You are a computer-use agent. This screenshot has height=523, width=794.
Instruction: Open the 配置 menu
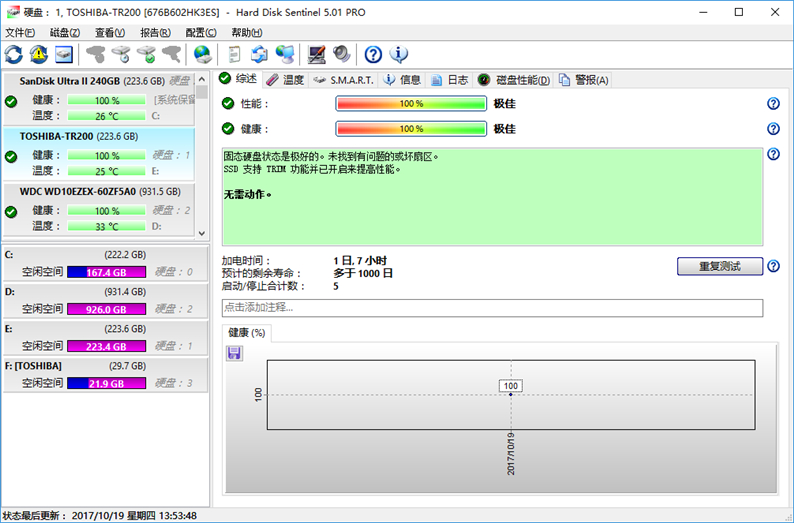click(x=201, y=33)
